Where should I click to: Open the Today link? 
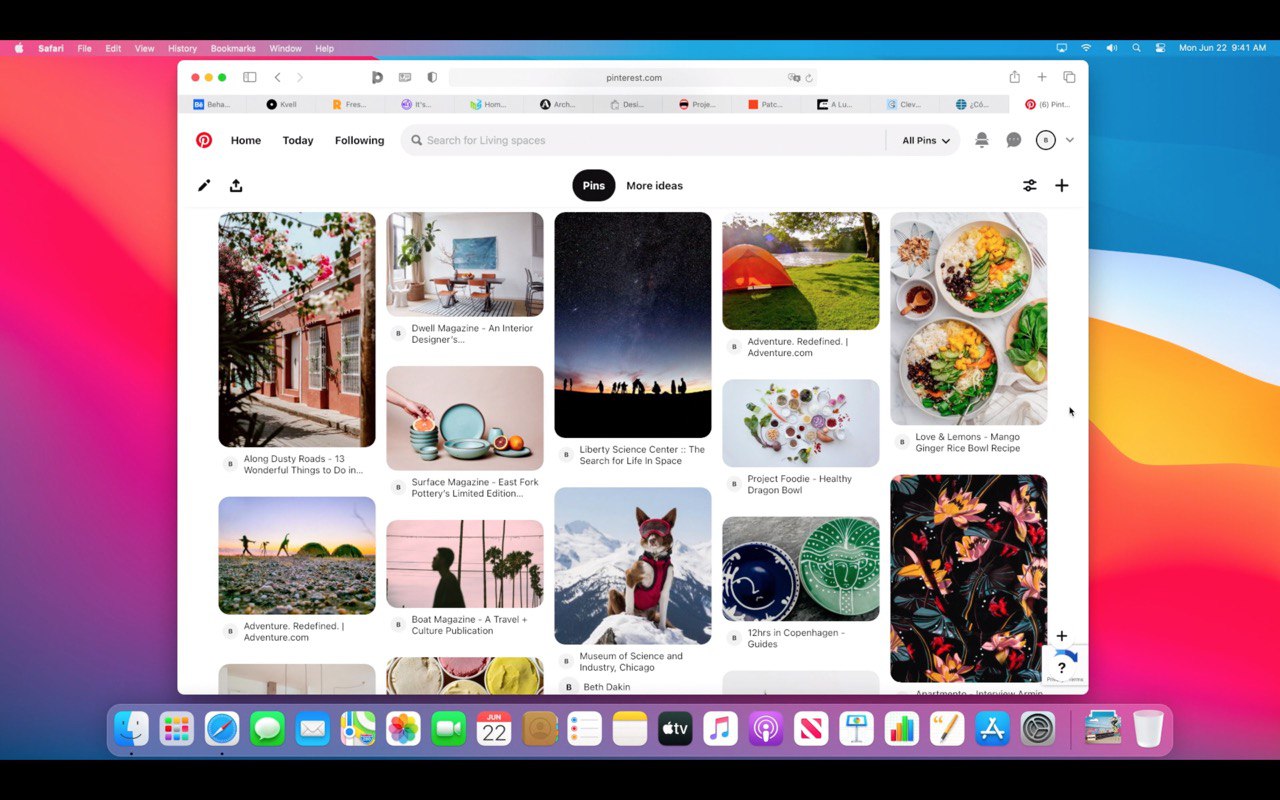point(298,141)
